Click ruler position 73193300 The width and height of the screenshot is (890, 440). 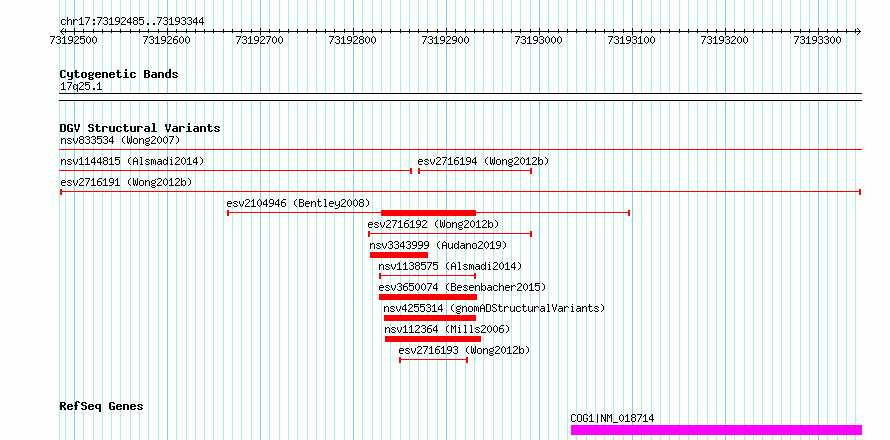point(818,40)
